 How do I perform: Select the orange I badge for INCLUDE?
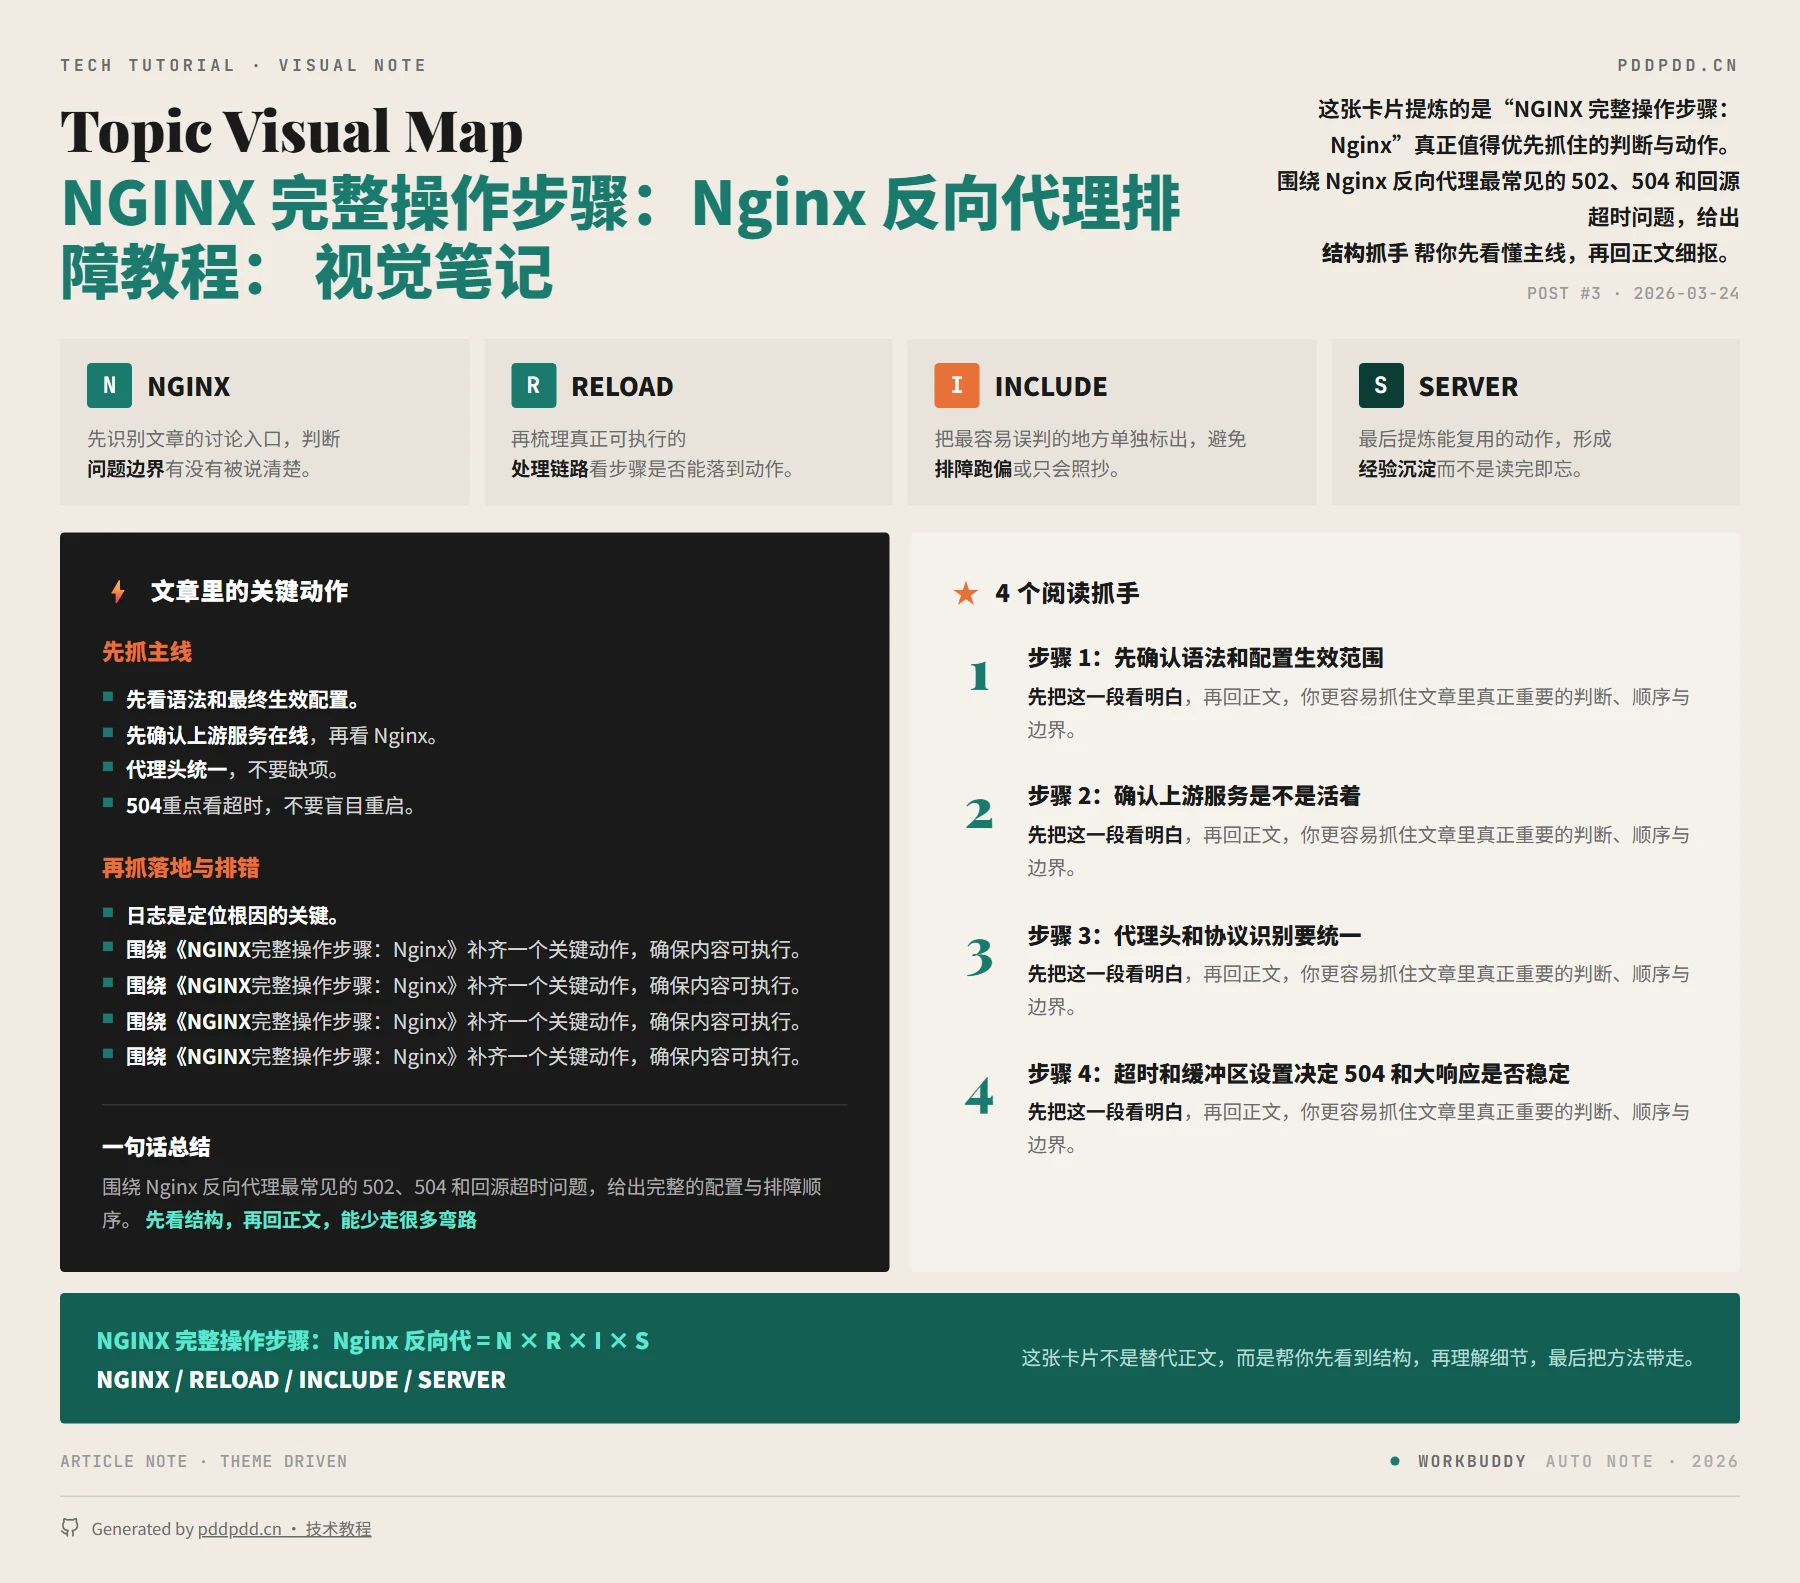(x=957, y=386)
